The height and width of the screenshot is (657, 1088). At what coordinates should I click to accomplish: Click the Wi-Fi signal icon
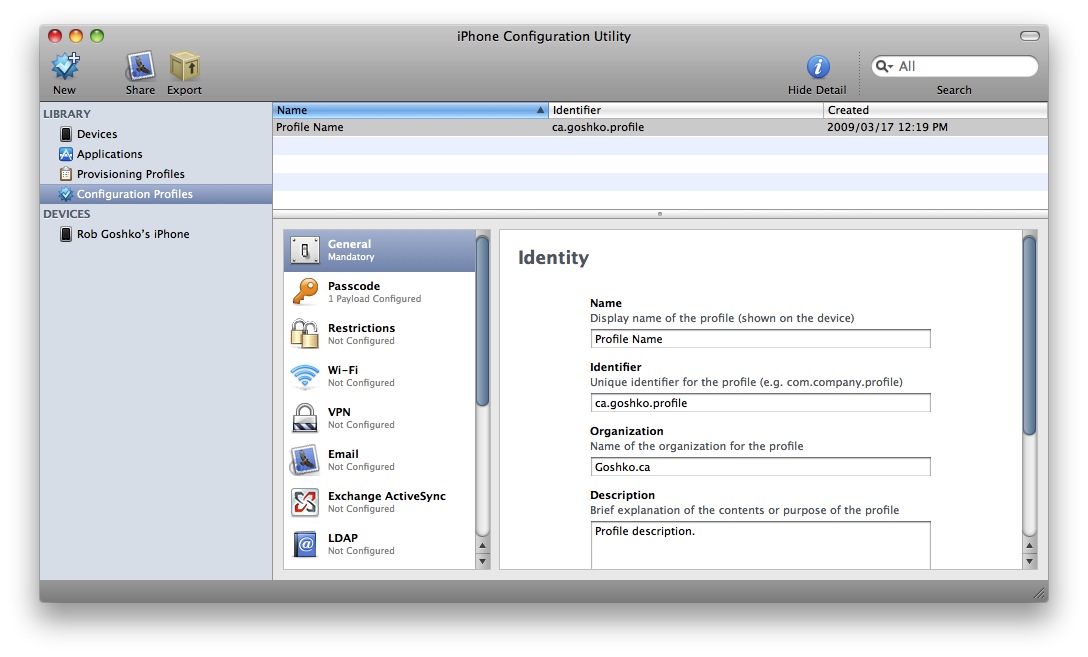coord(305,376)
